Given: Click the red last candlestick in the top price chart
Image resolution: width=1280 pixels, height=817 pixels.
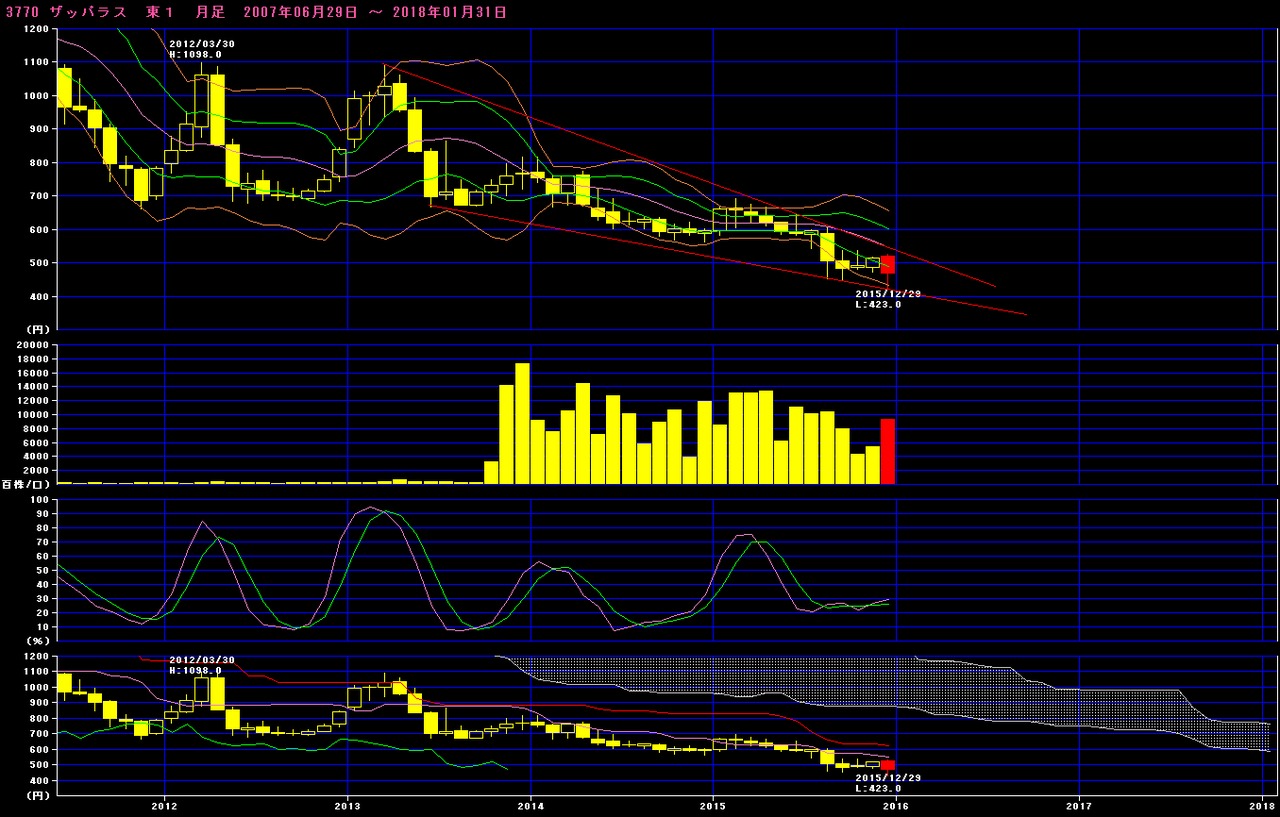Looking at the screenshot, I should (x=888, y=264).
